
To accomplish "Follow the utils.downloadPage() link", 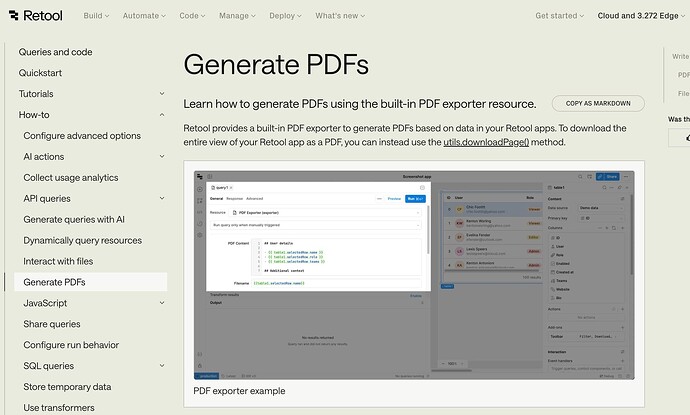I will pyautogui.click(x=486, y=142).
